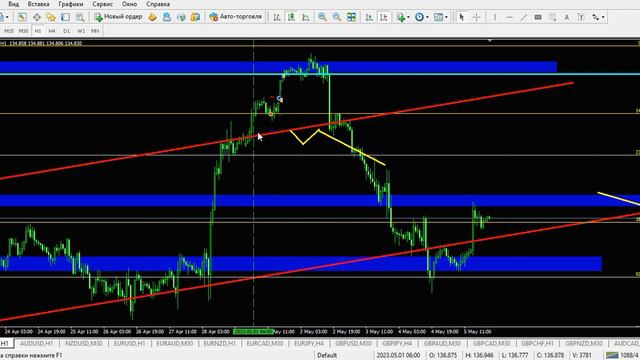This screenshot has width=640, height=360.
Task: Select the horizontal line tool
Action: [509, 17]
